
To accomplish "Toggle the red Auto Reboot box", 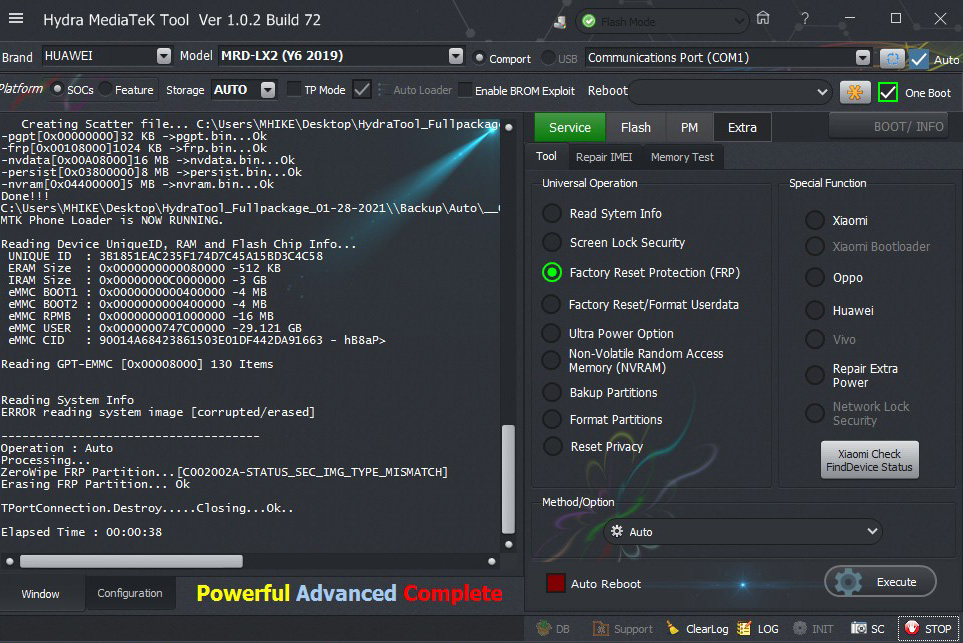I will pos(556,583).
